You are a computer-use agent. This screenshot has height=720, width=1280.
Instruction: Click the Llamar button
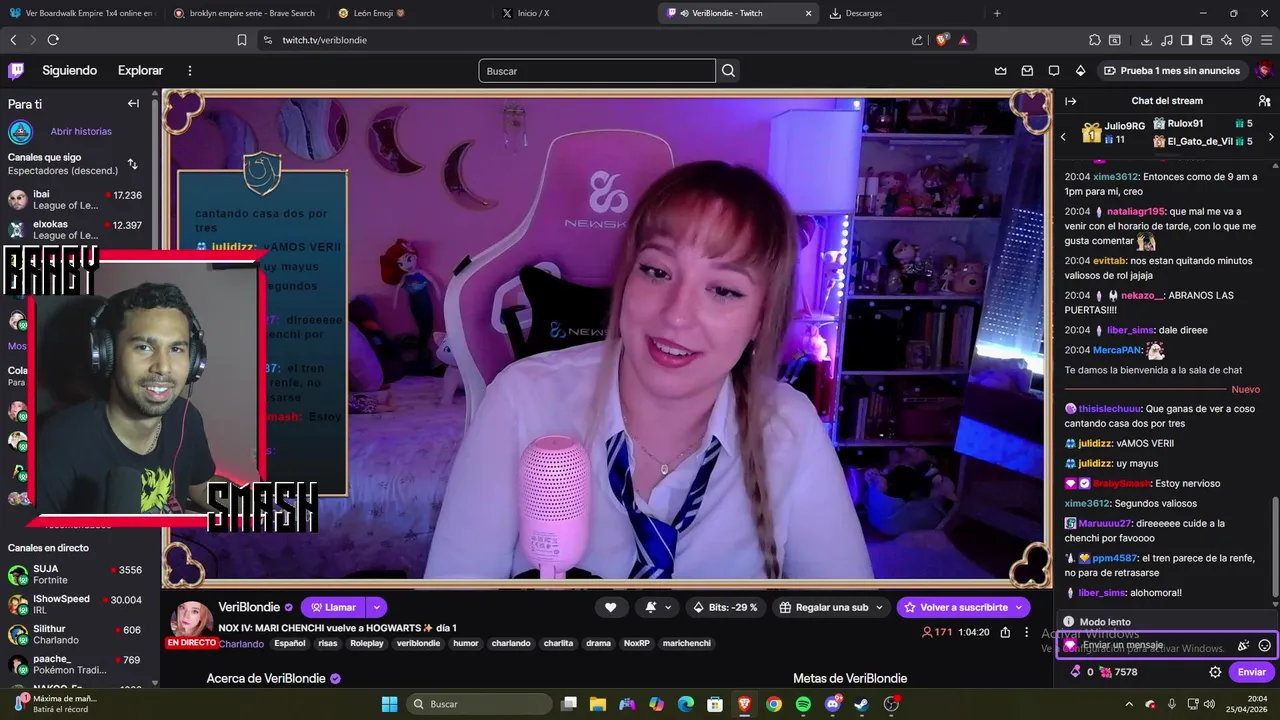pos(333,607)
